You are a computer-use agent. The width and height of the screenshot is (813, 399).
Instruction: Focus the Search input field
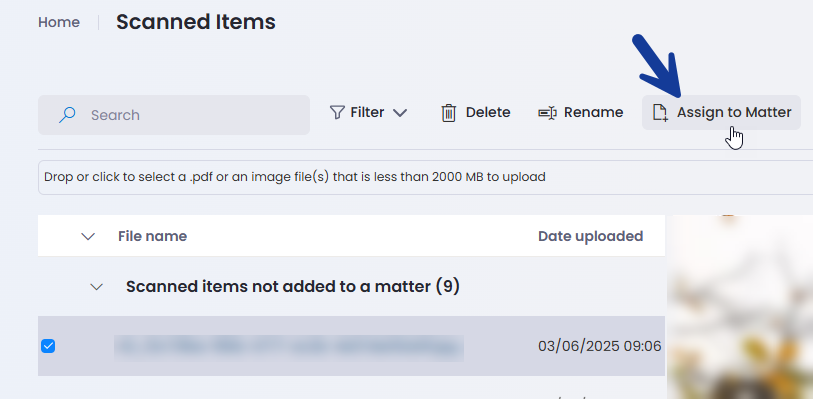click(174, 115)
